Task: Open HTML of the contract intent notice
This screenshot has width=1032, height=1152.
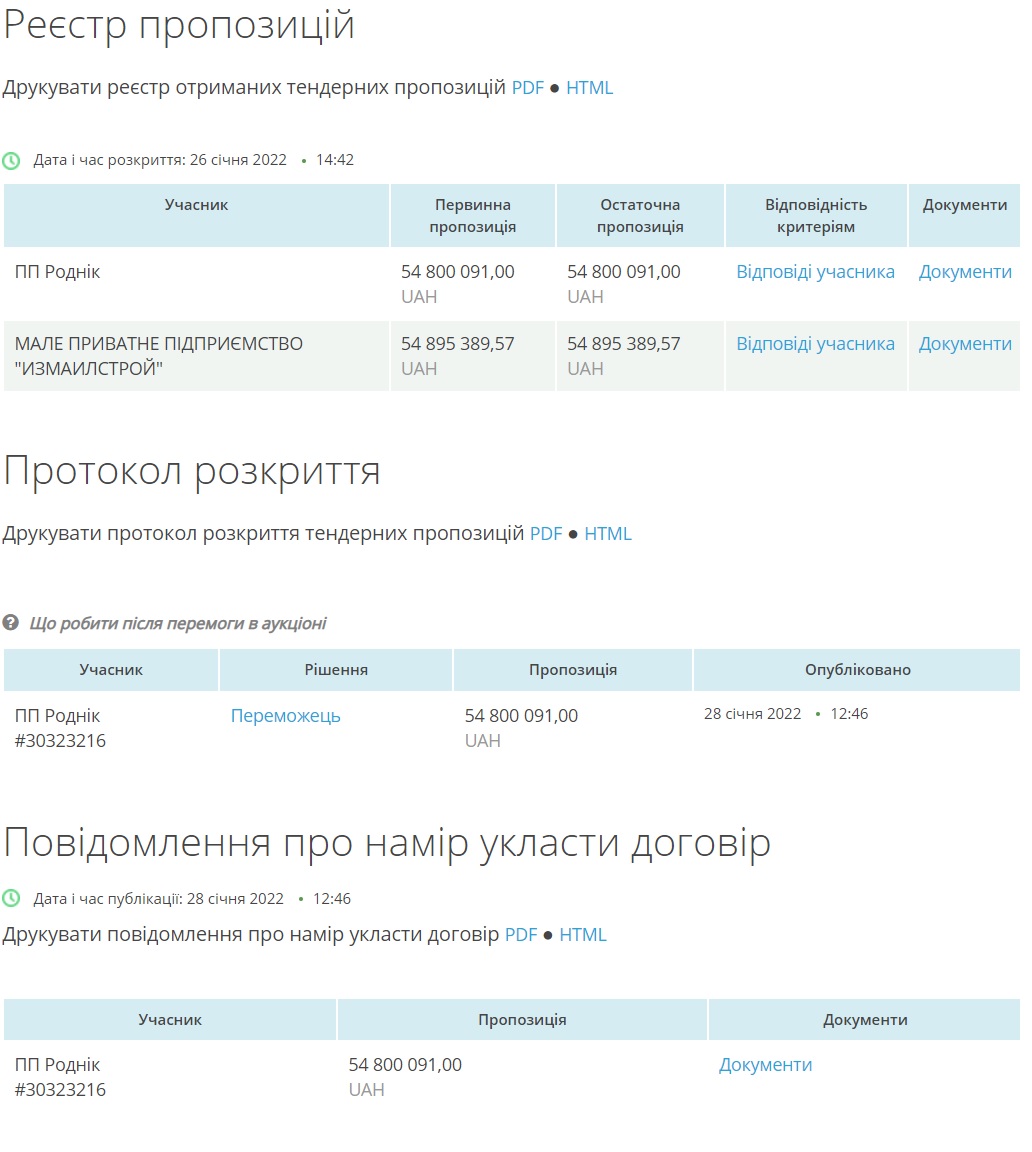Action: coord(583,935)
